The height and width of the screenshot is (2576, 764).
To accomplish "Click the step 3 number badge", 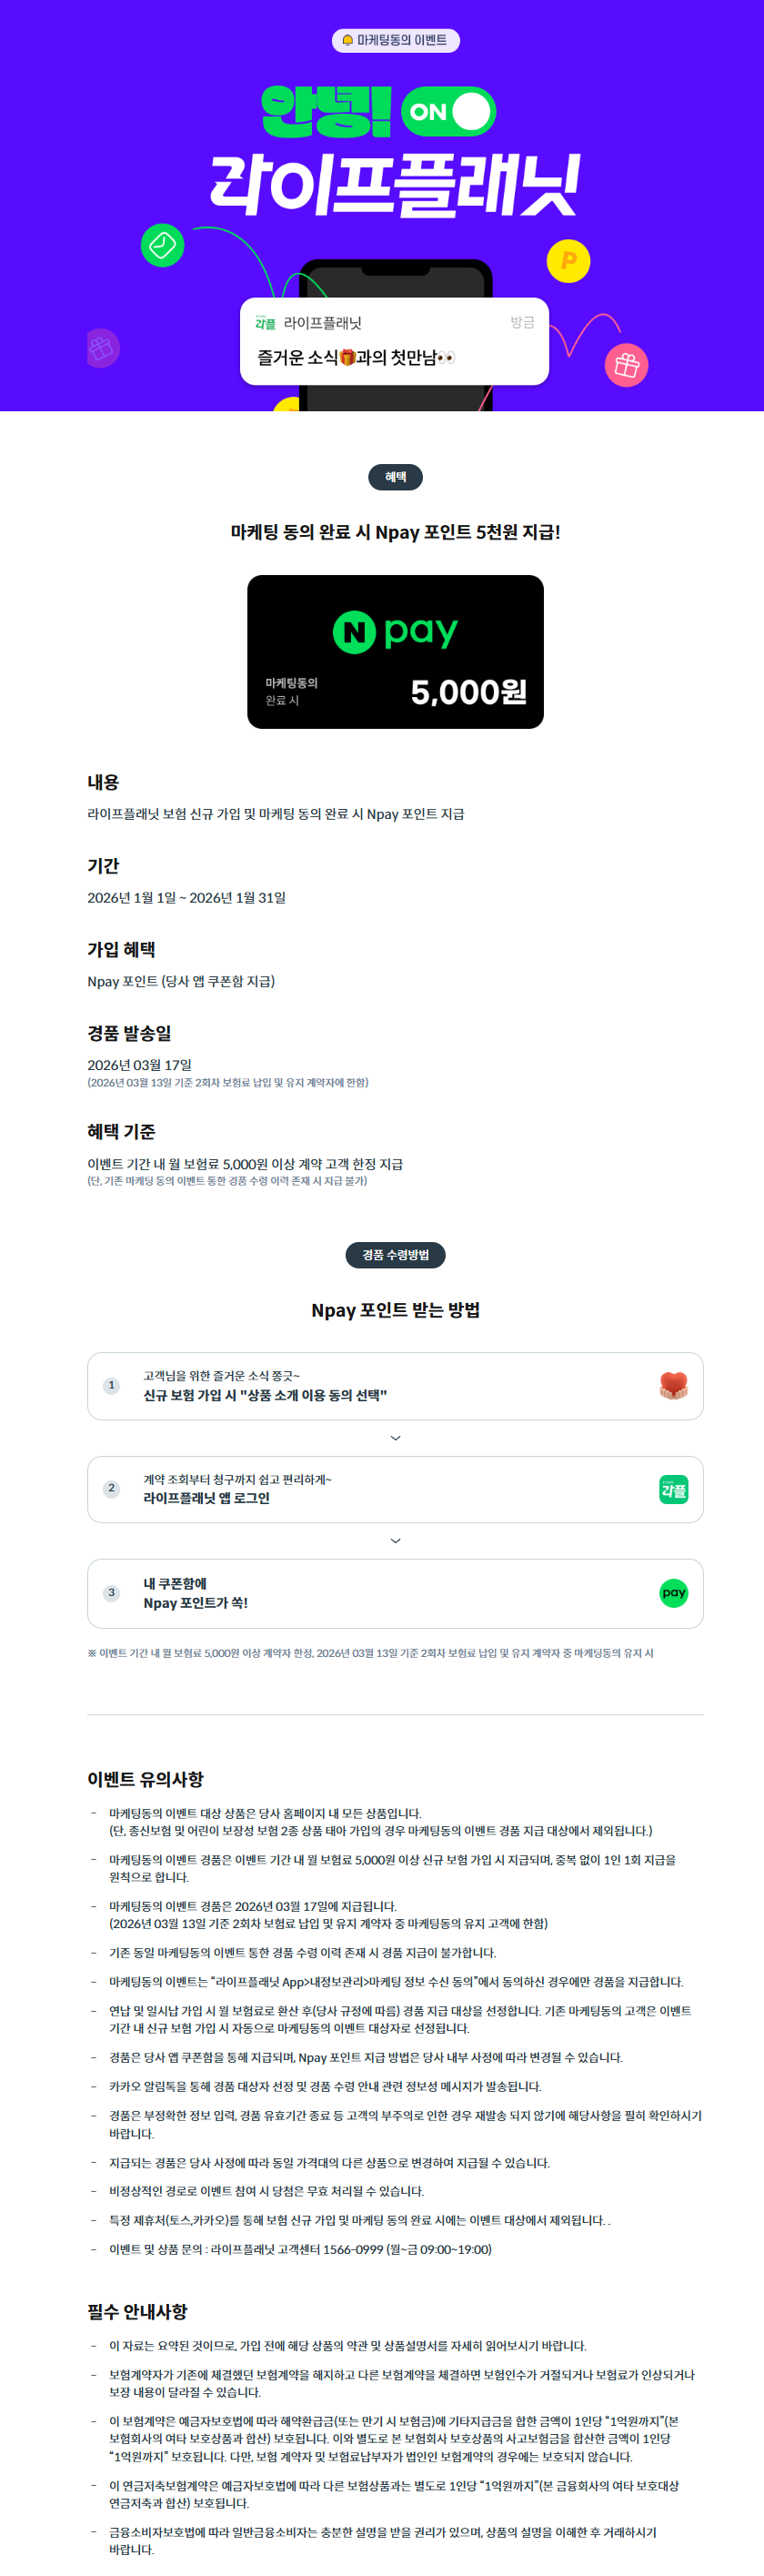I will click(x=111, y=1592).
